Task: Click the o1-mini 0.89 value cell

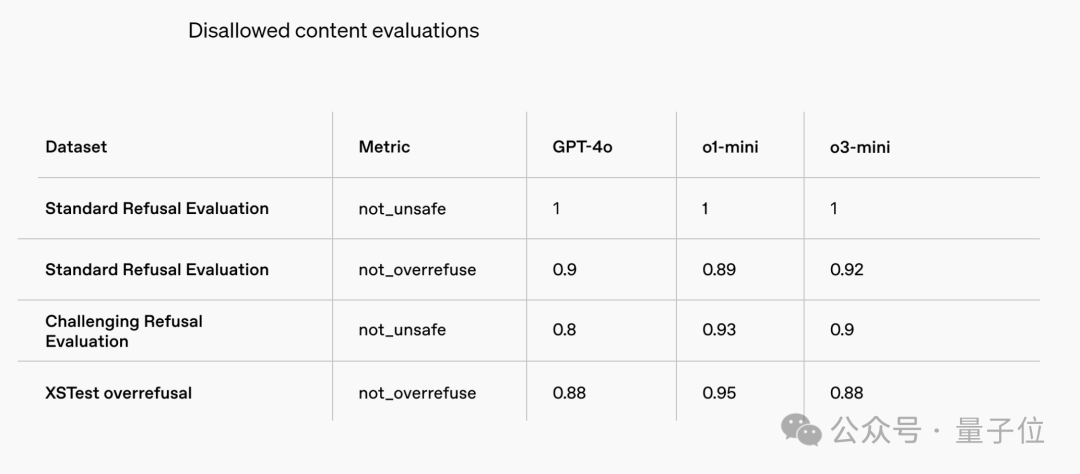Action: 719,270
